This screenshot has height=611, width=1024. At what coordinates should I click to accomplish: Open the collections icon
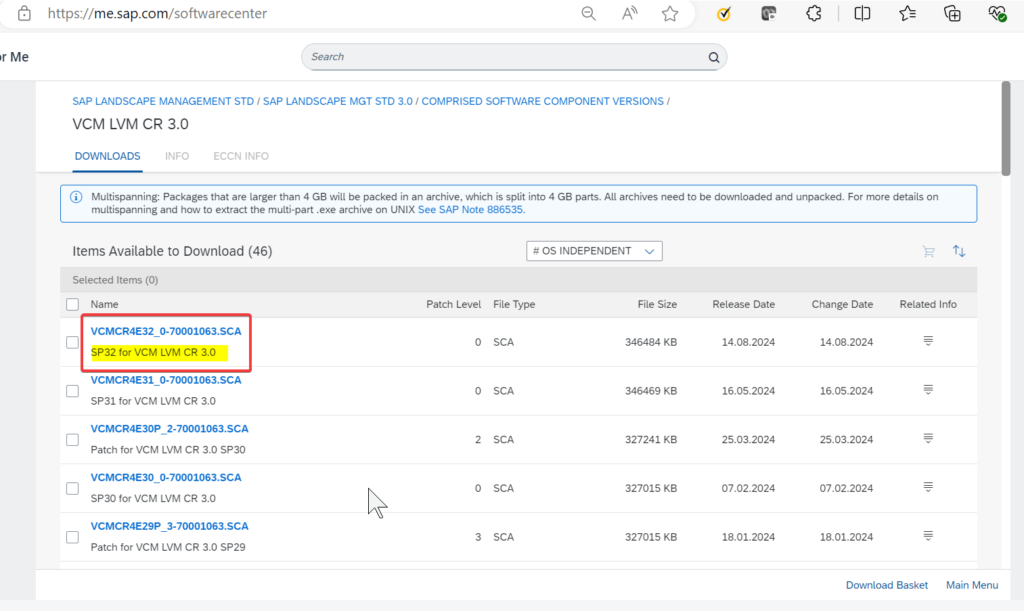952,13
